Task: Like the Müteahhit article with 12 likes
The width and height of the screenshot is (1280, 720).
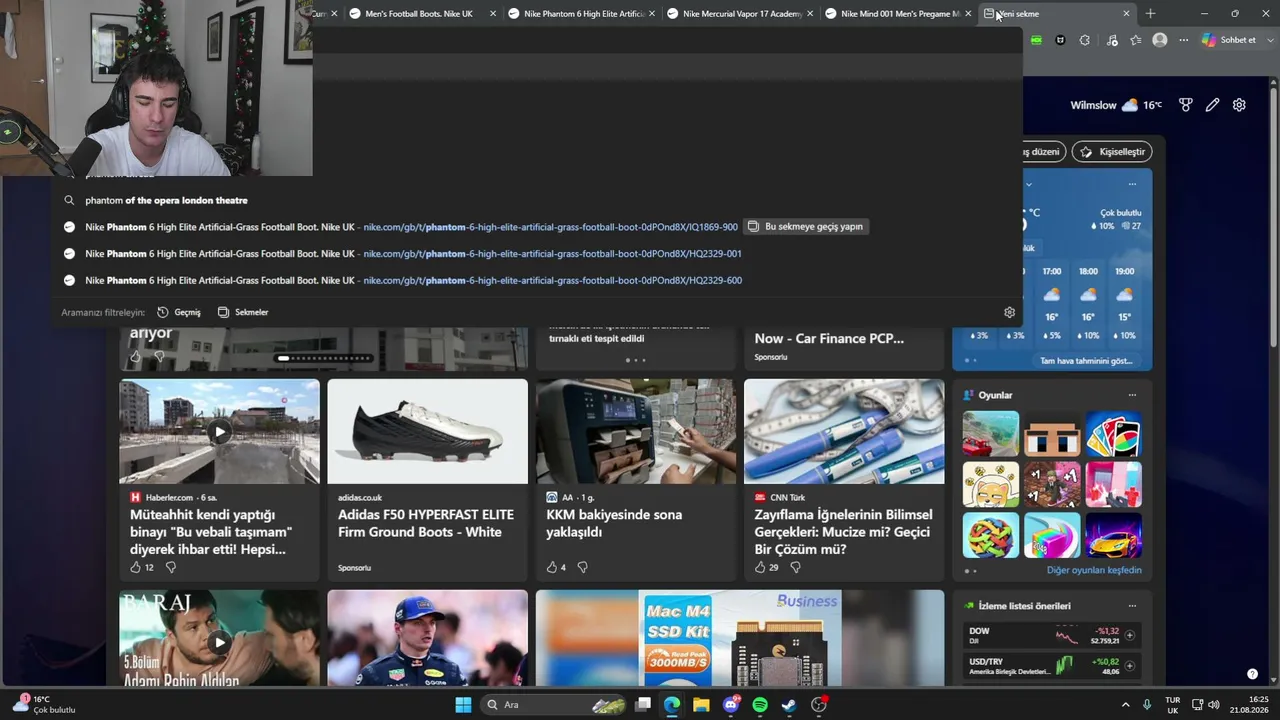Action: click(x=141, y=567)
